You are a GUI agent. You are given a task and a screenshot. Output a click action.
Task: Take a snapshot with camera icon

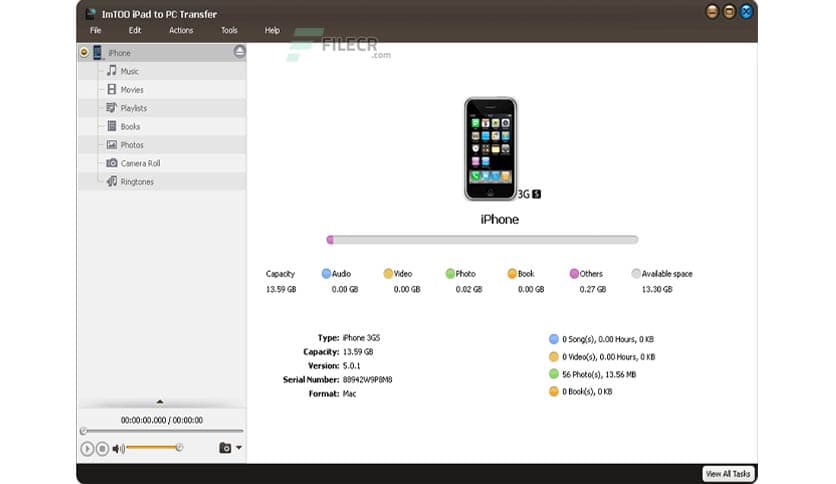225,448
